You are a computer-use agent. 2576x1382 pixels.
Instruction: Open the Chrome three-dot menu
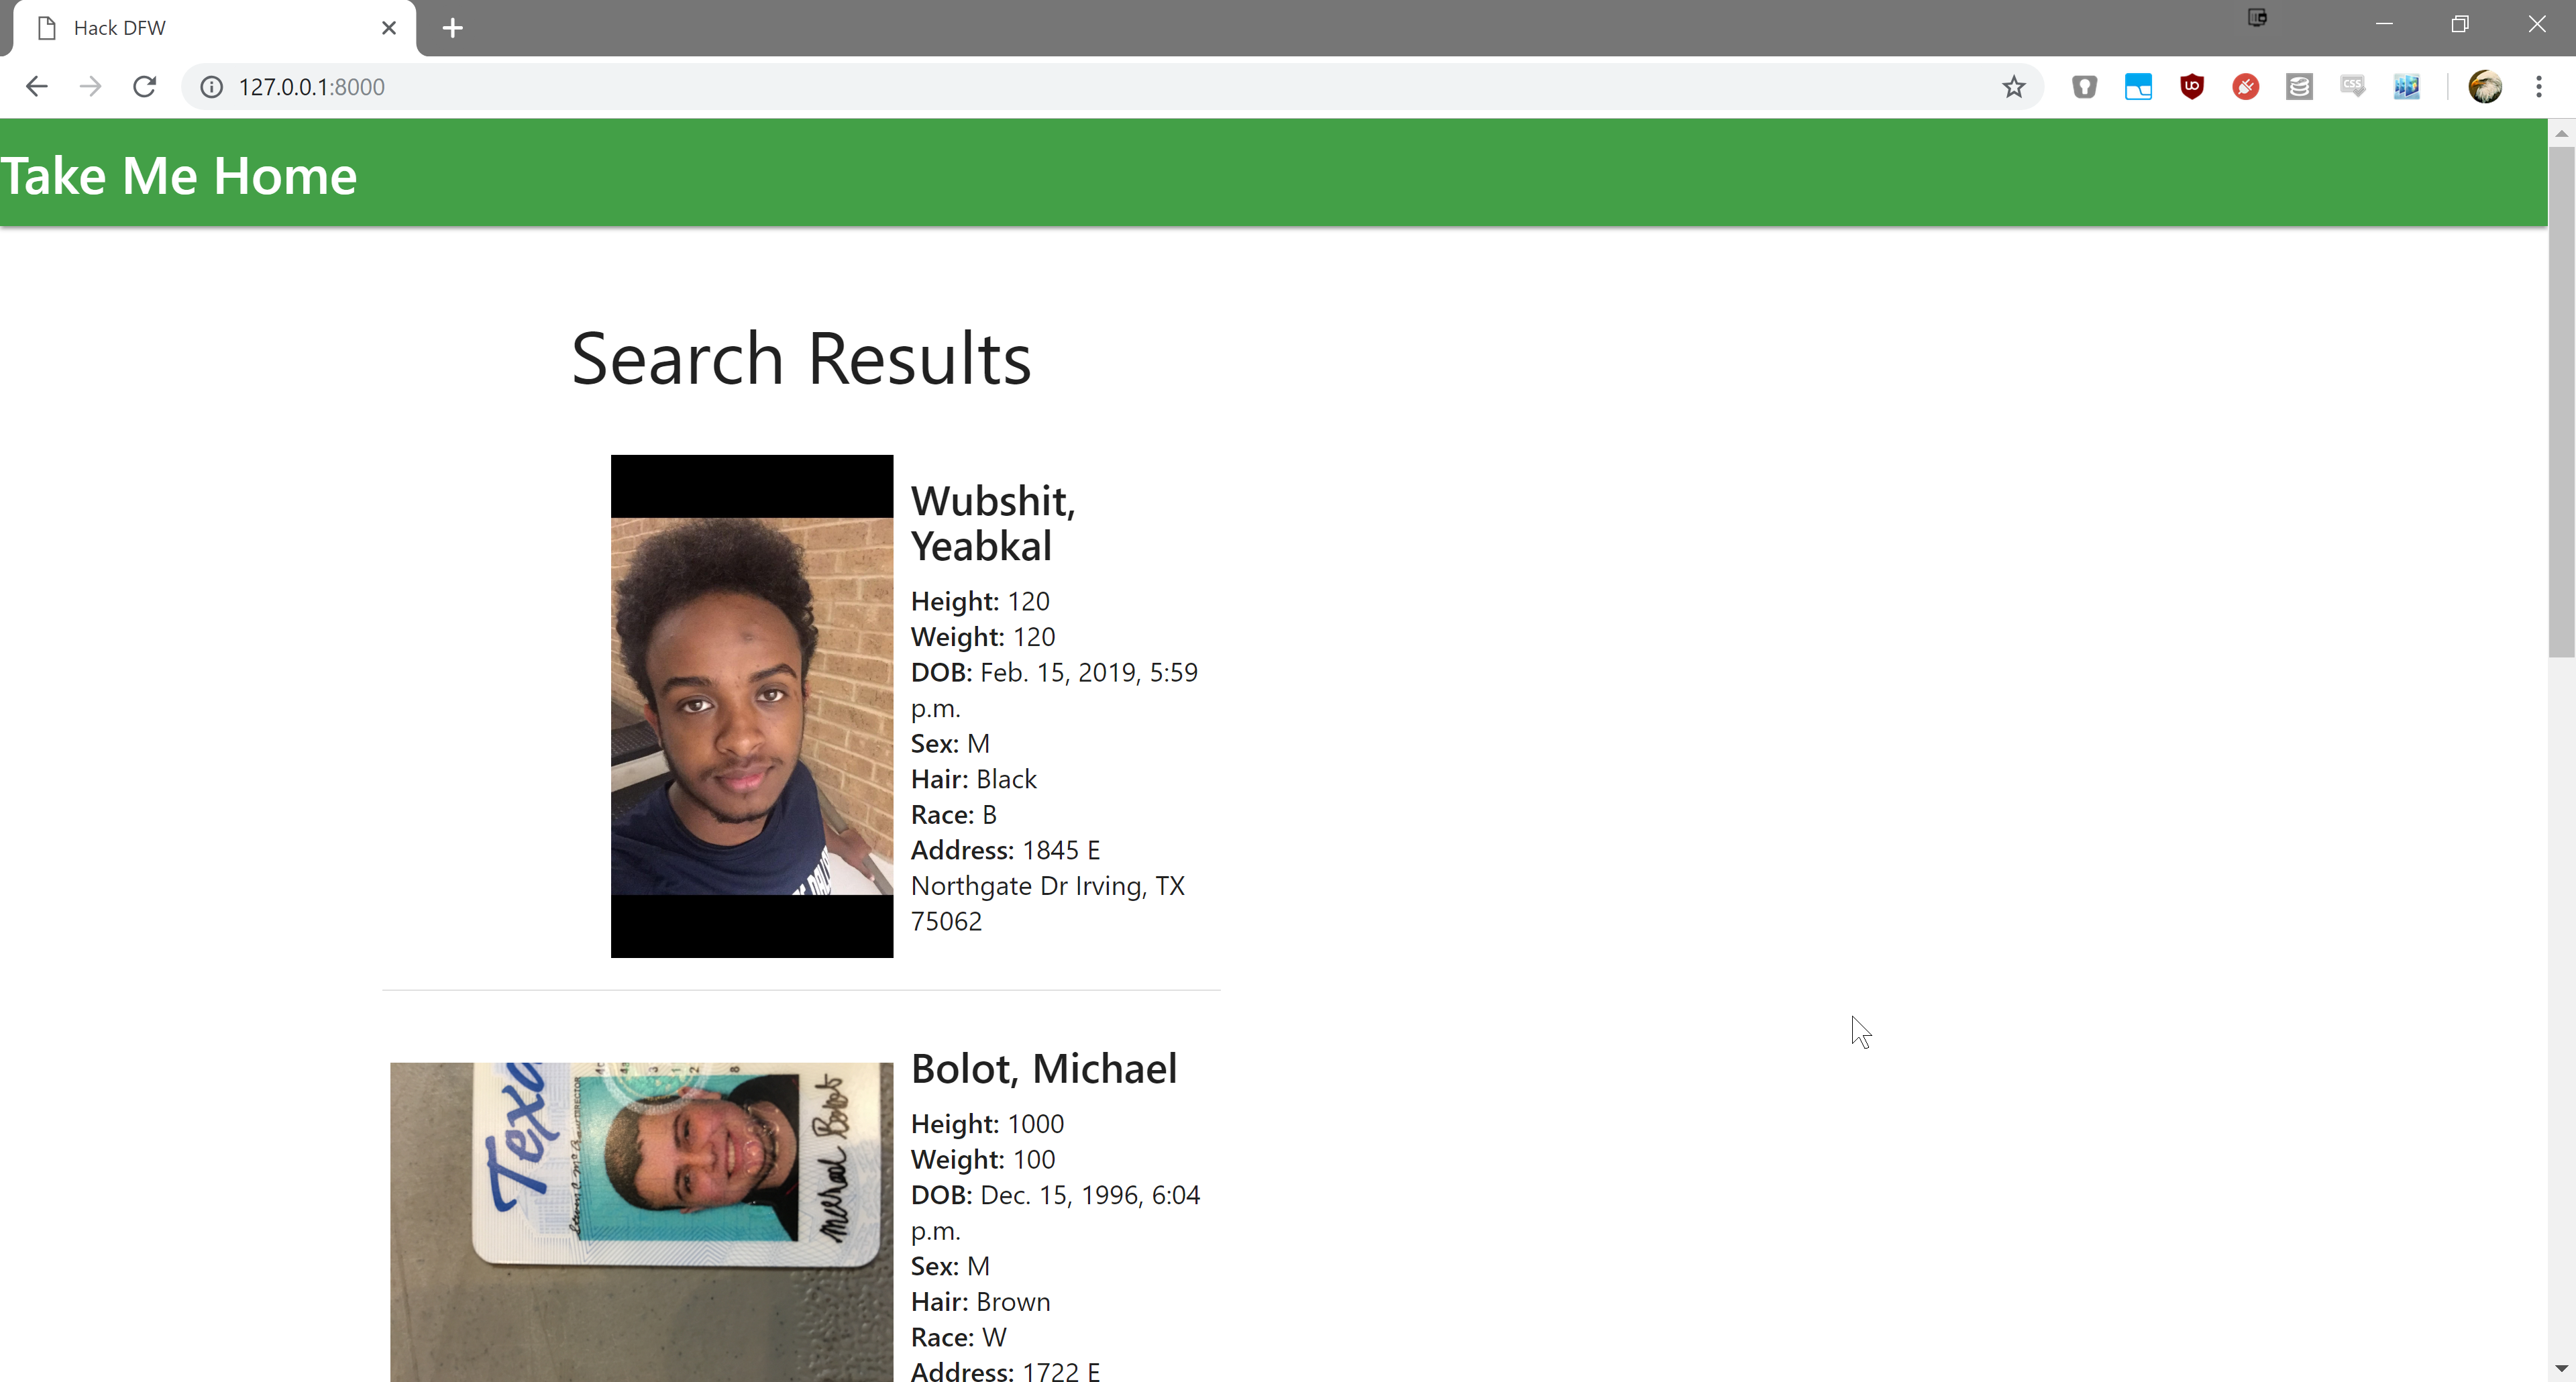point(2538,87)
